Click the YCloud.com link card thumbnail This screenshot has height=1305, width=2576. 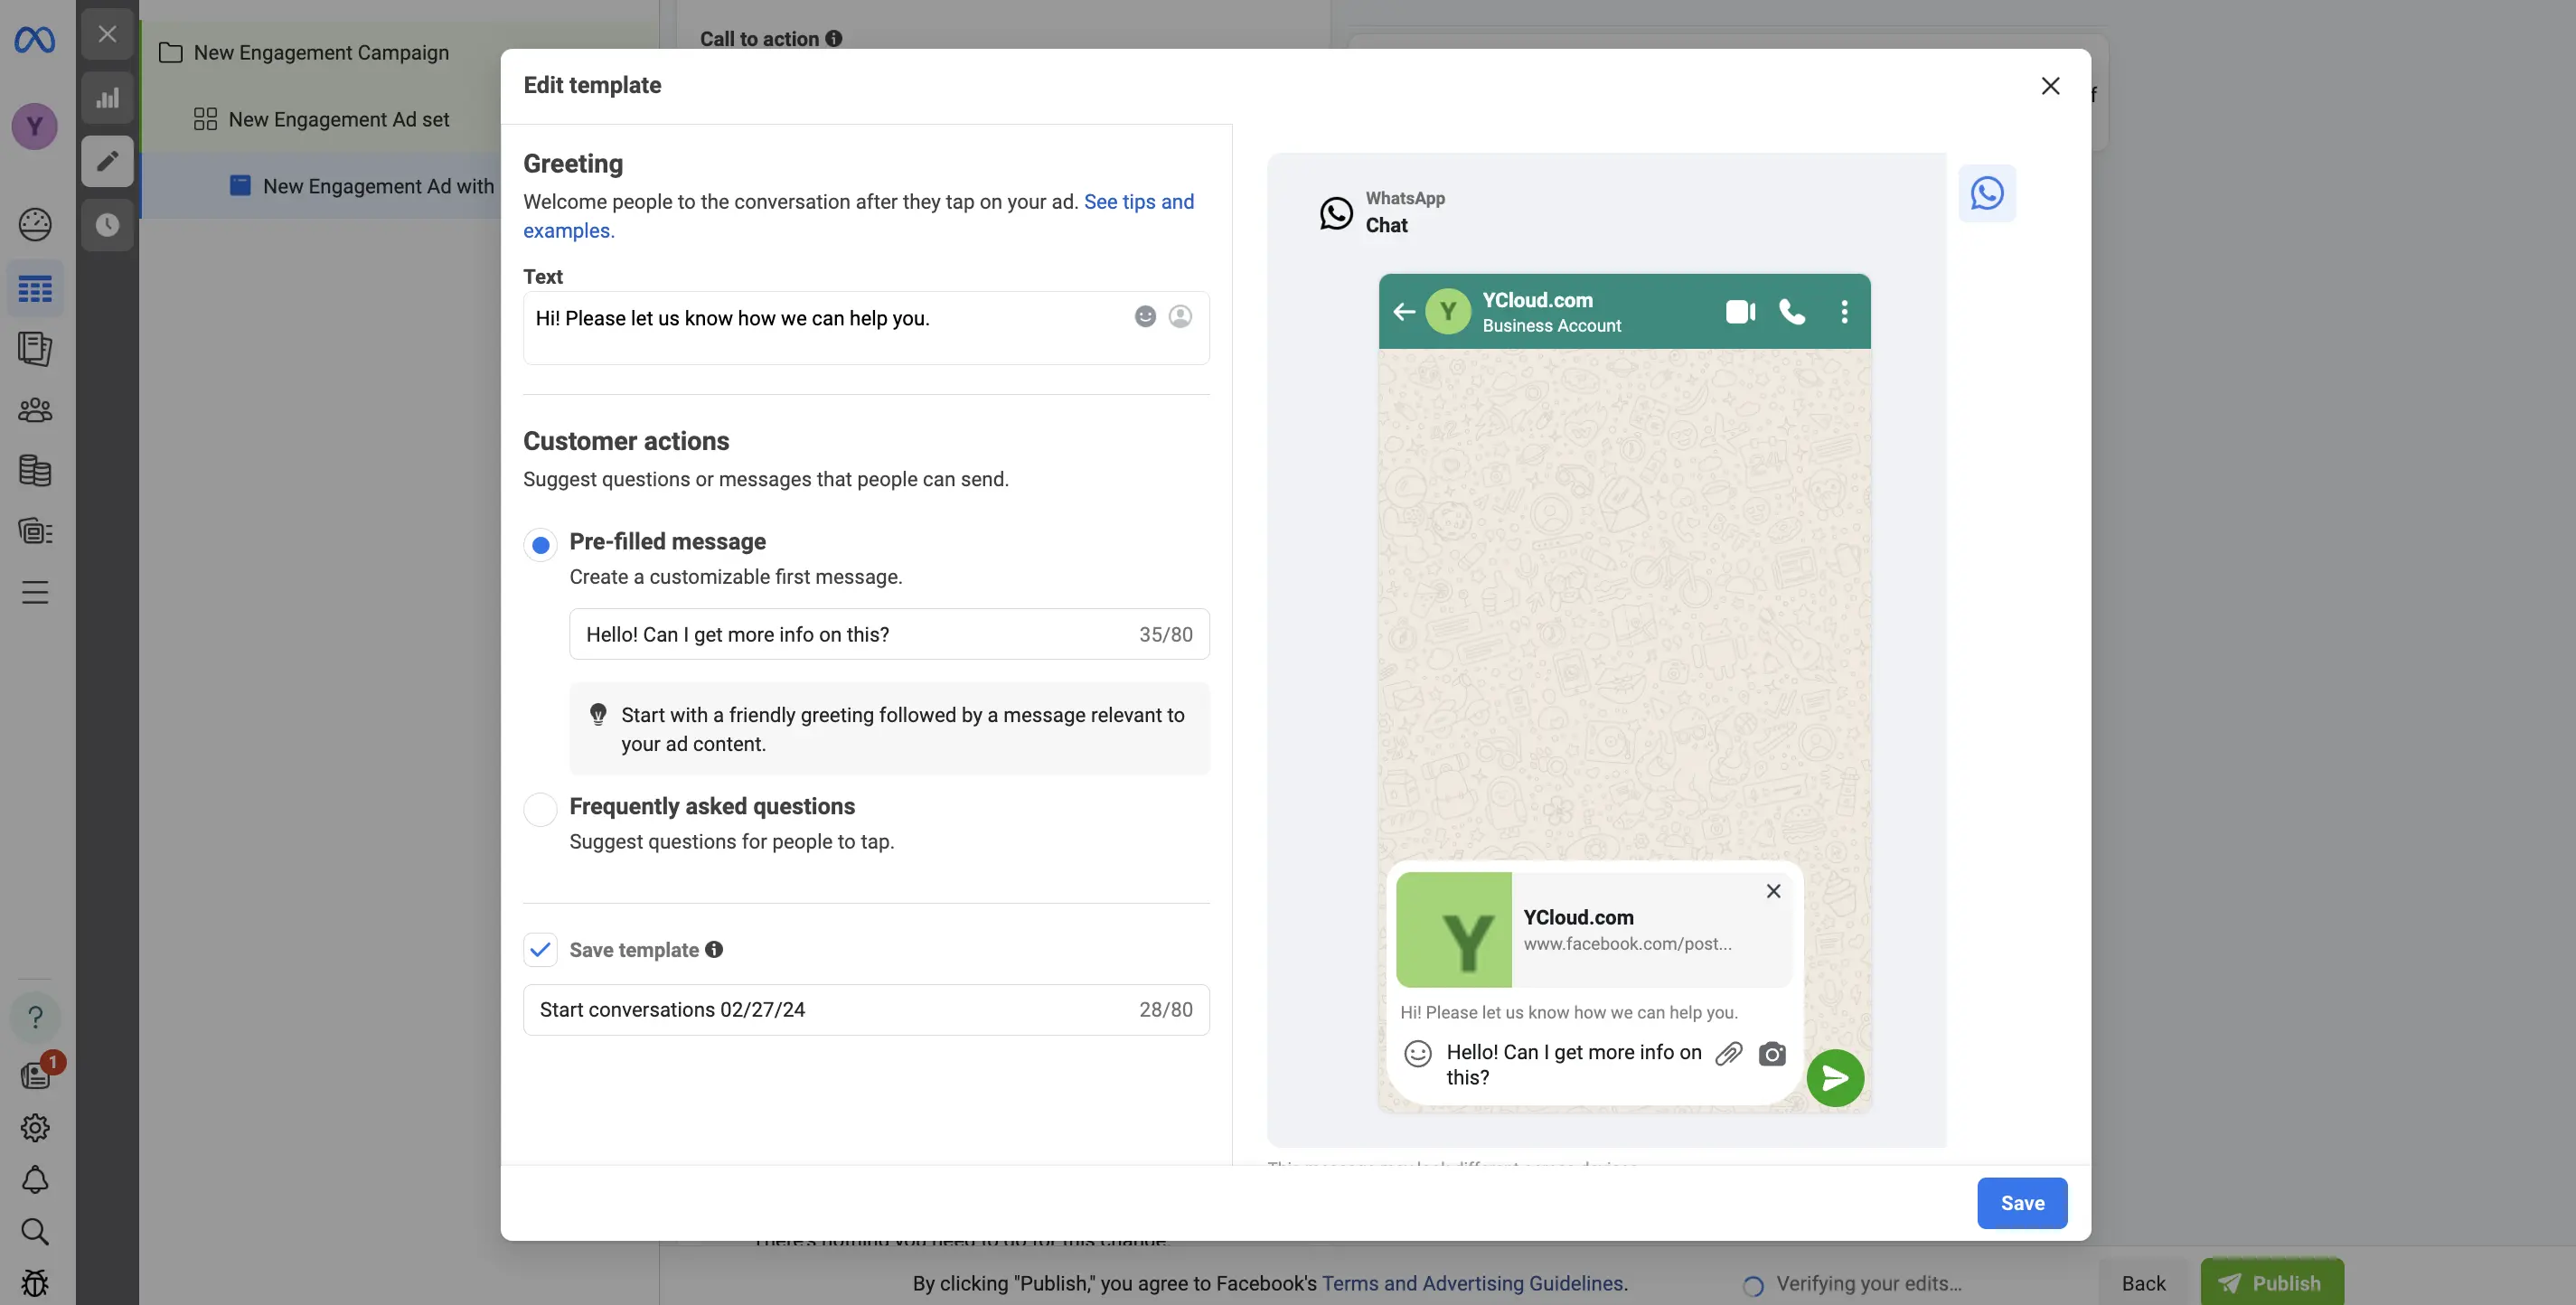(1454, 930)
